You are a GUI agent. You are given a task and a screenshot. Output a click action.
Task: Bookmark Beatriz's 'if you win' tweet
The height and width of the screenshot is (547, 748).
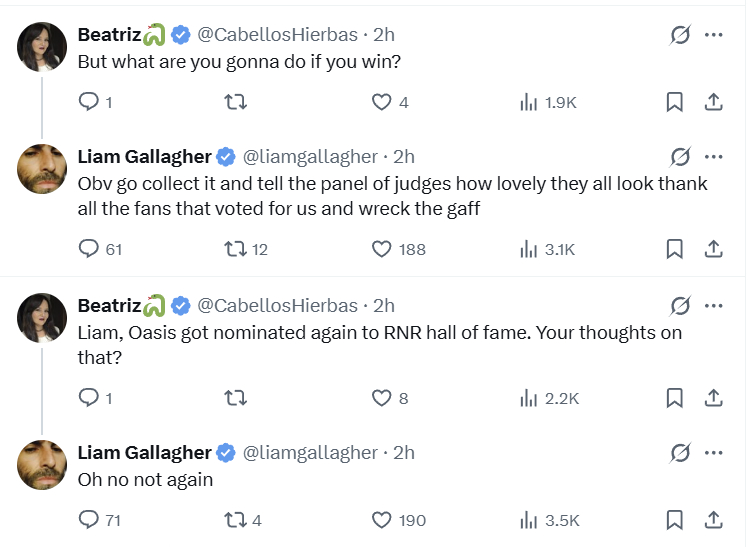tap(675, 102)
